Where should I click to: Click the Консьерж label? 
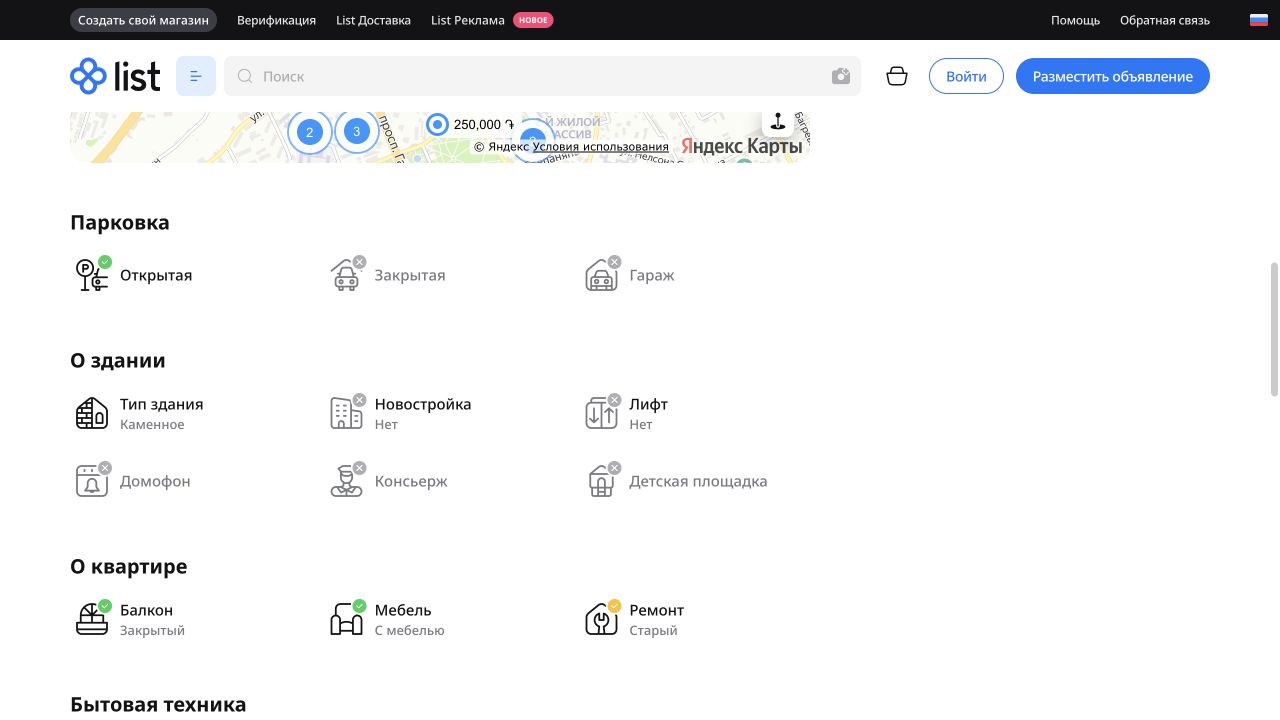pos(411,481)
